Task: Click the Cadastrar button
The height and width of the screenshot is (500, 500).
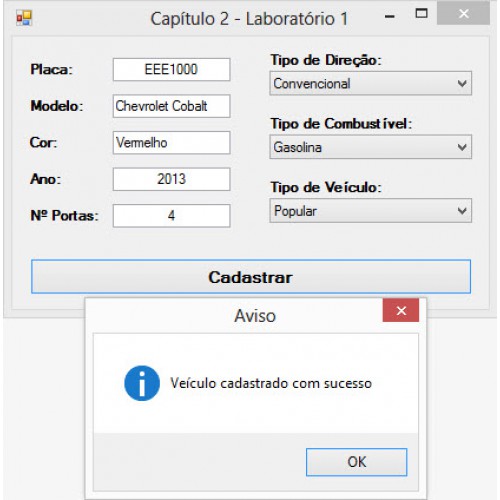Action: pos(251,277)
